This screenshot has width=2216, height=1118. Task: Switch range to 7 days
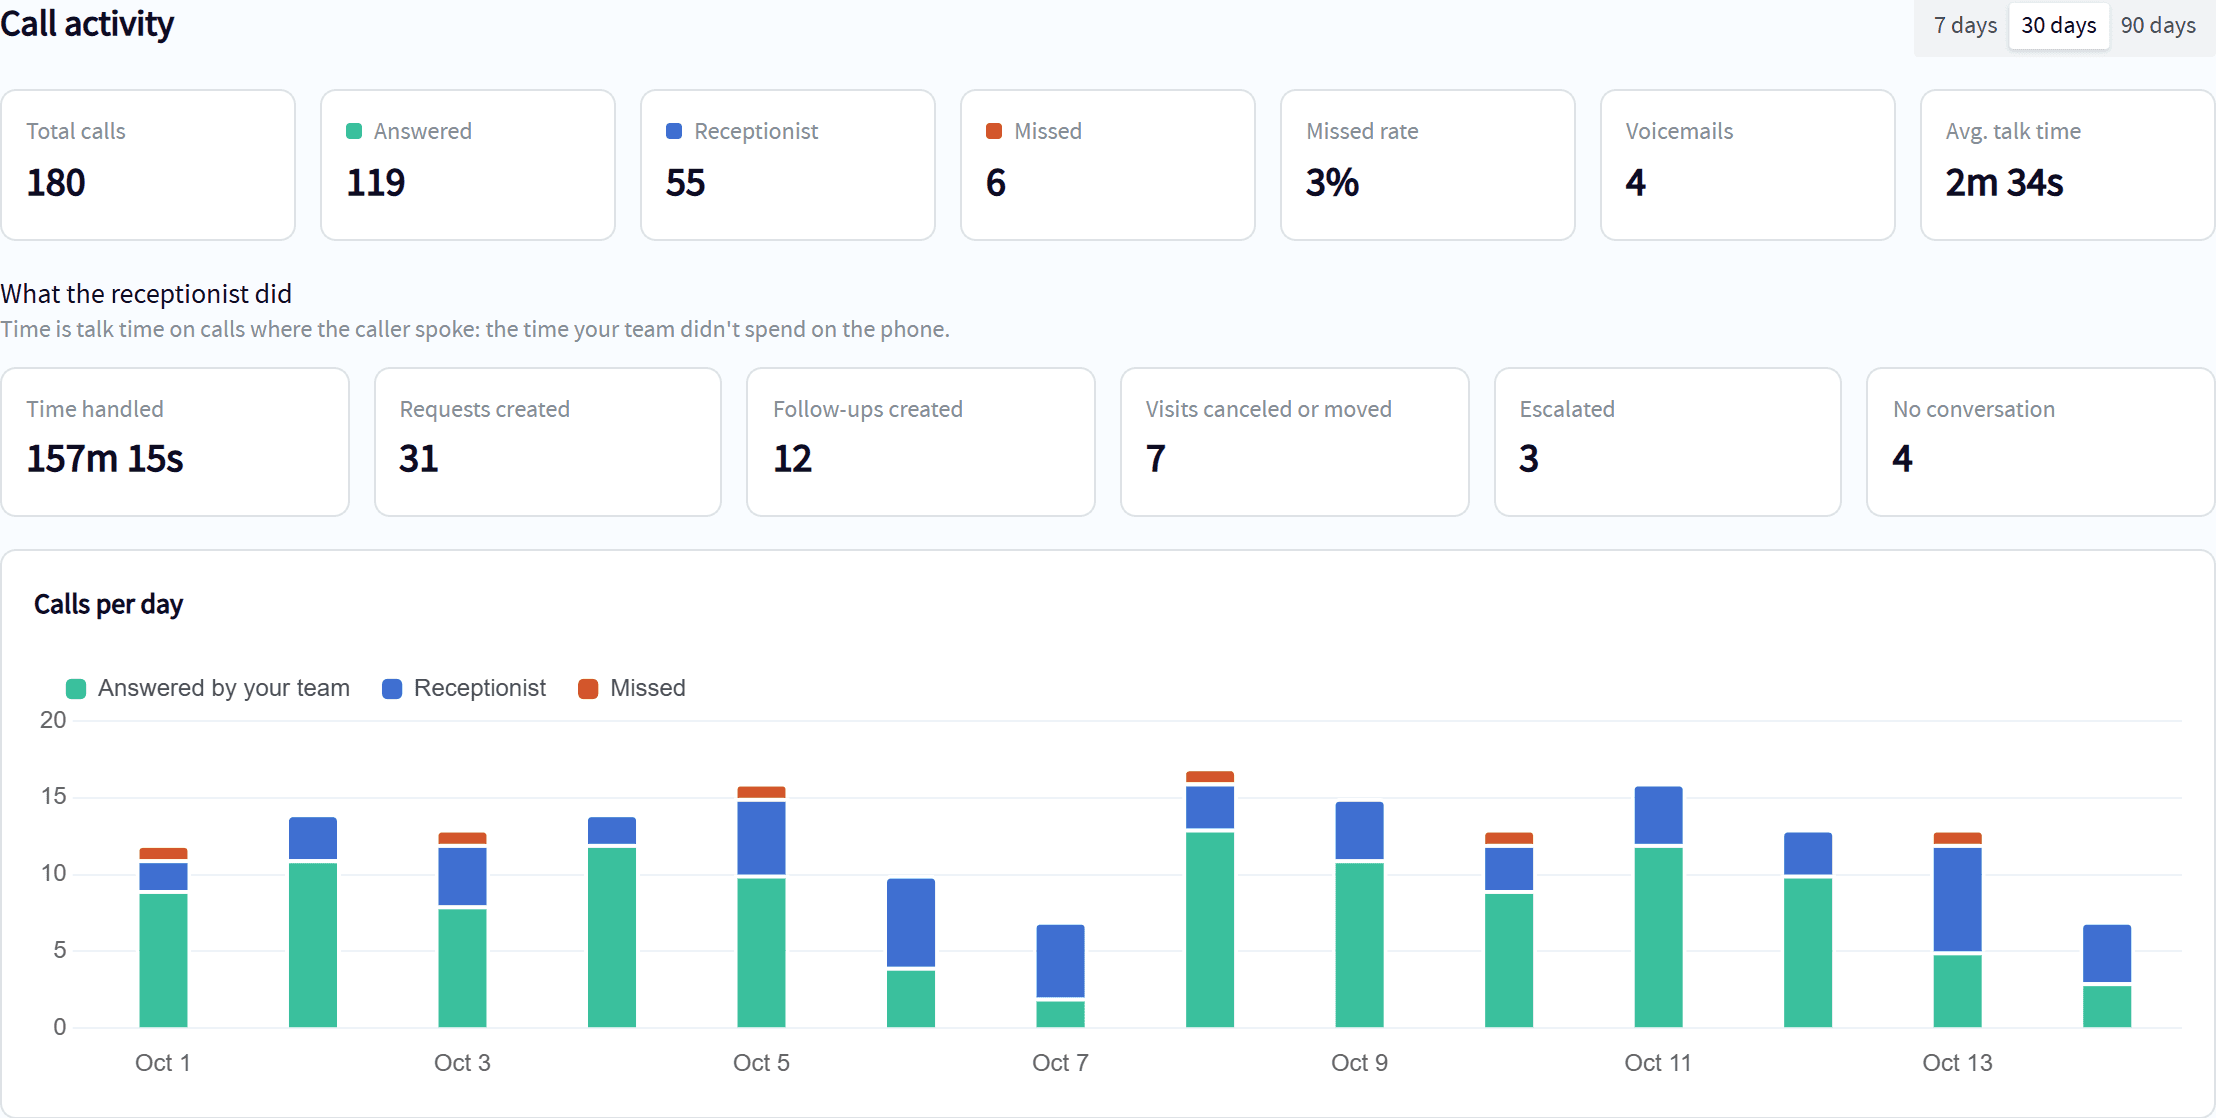coord(1964,25)
